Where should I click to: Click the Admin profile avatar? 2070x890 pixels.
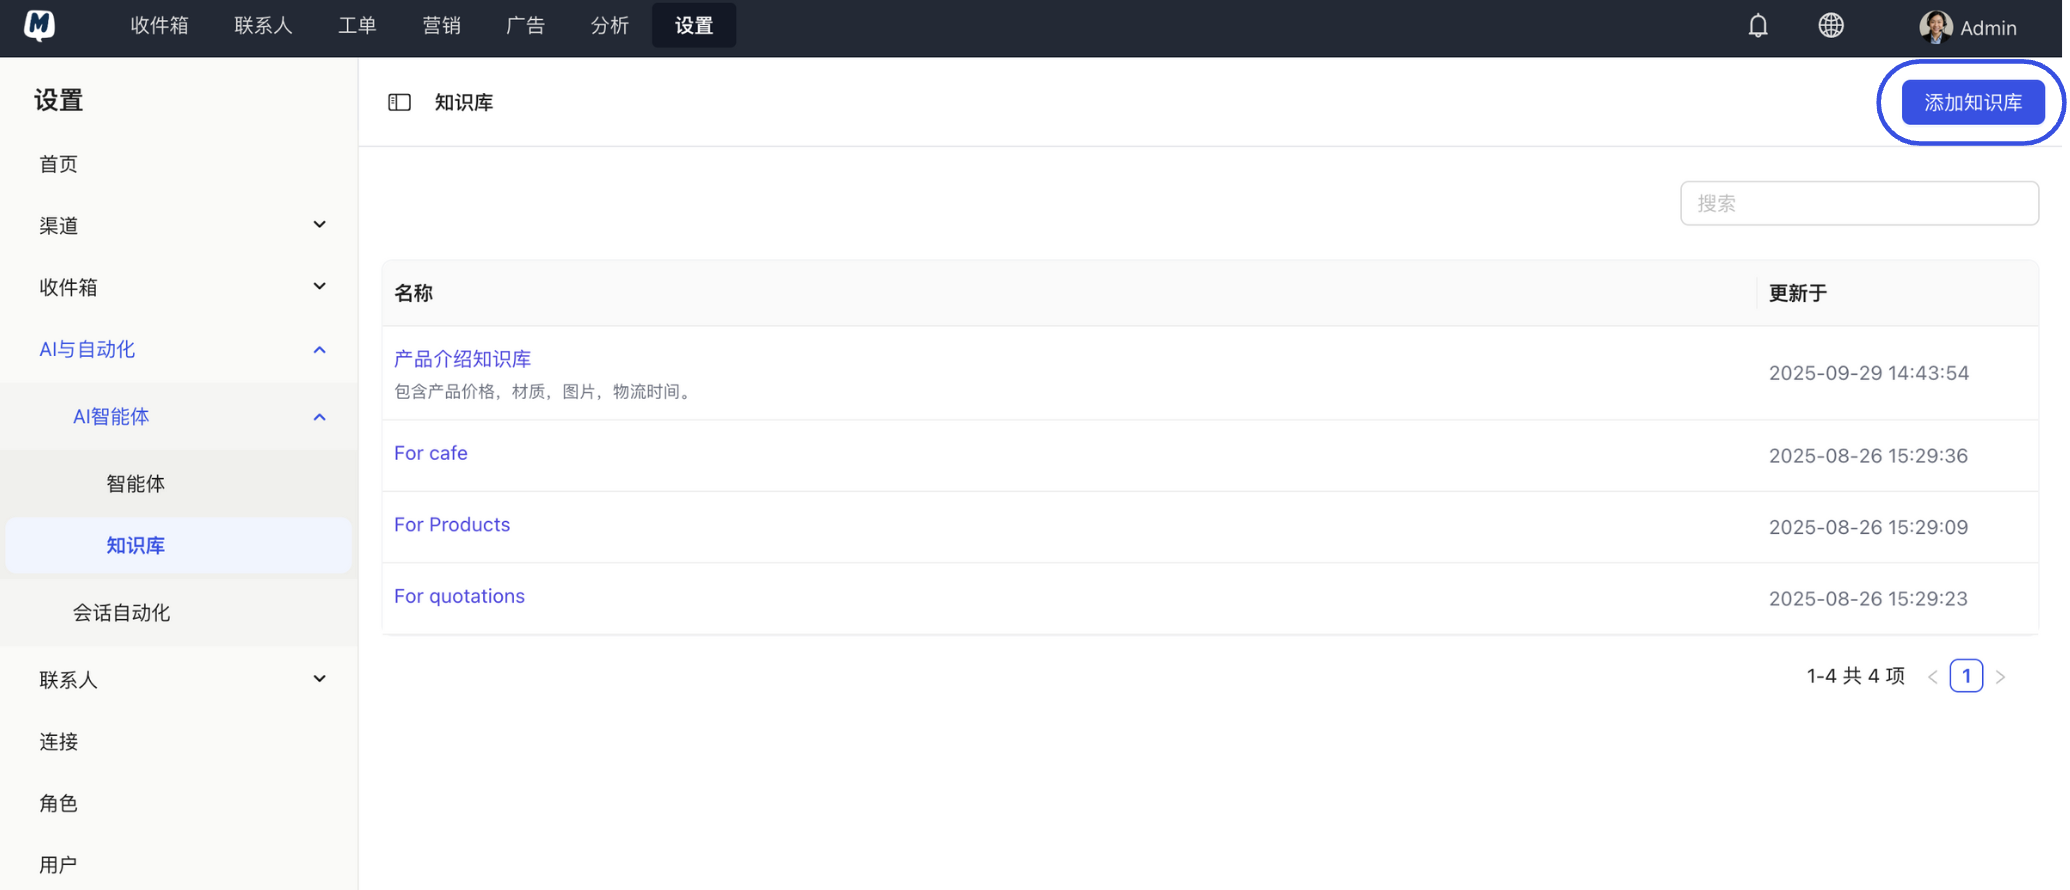click(x=1935, y=27)
